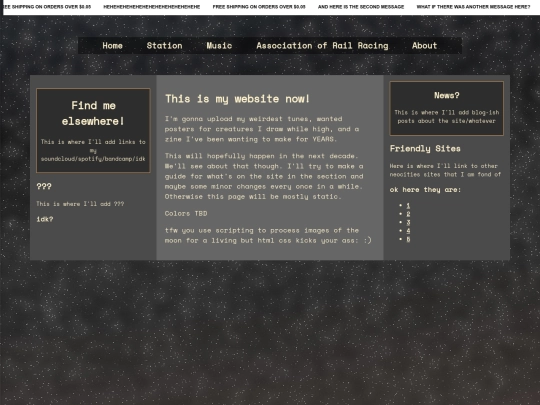This screenshot has width=540, height=405.
Task: Click the 'blog-ish posts' News description
Action: pos(446,117)
